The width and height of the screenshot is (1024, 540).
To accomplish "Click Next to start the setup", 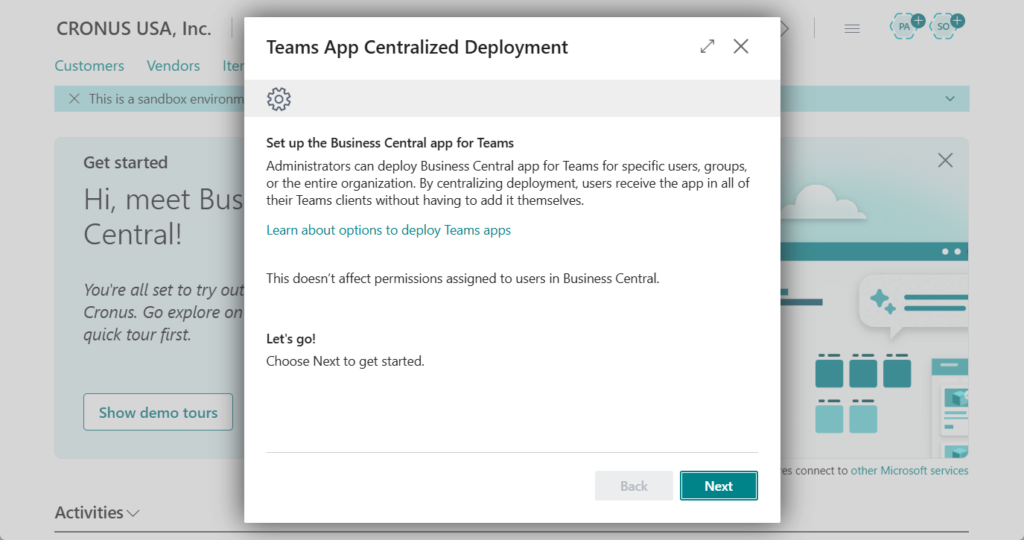I will point(718,486).
